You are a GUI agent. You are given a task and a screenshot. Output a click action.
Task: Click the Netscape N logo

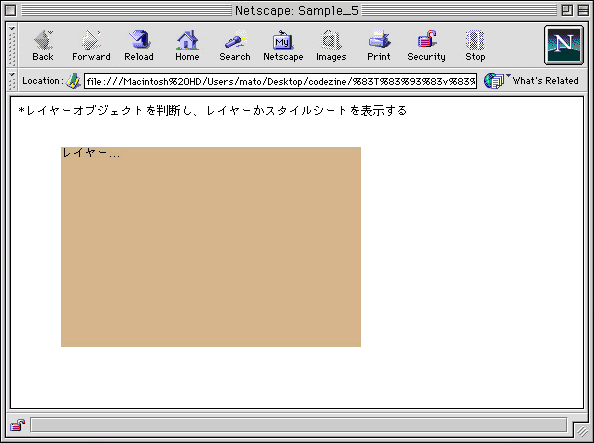click(x=564, y=45)
